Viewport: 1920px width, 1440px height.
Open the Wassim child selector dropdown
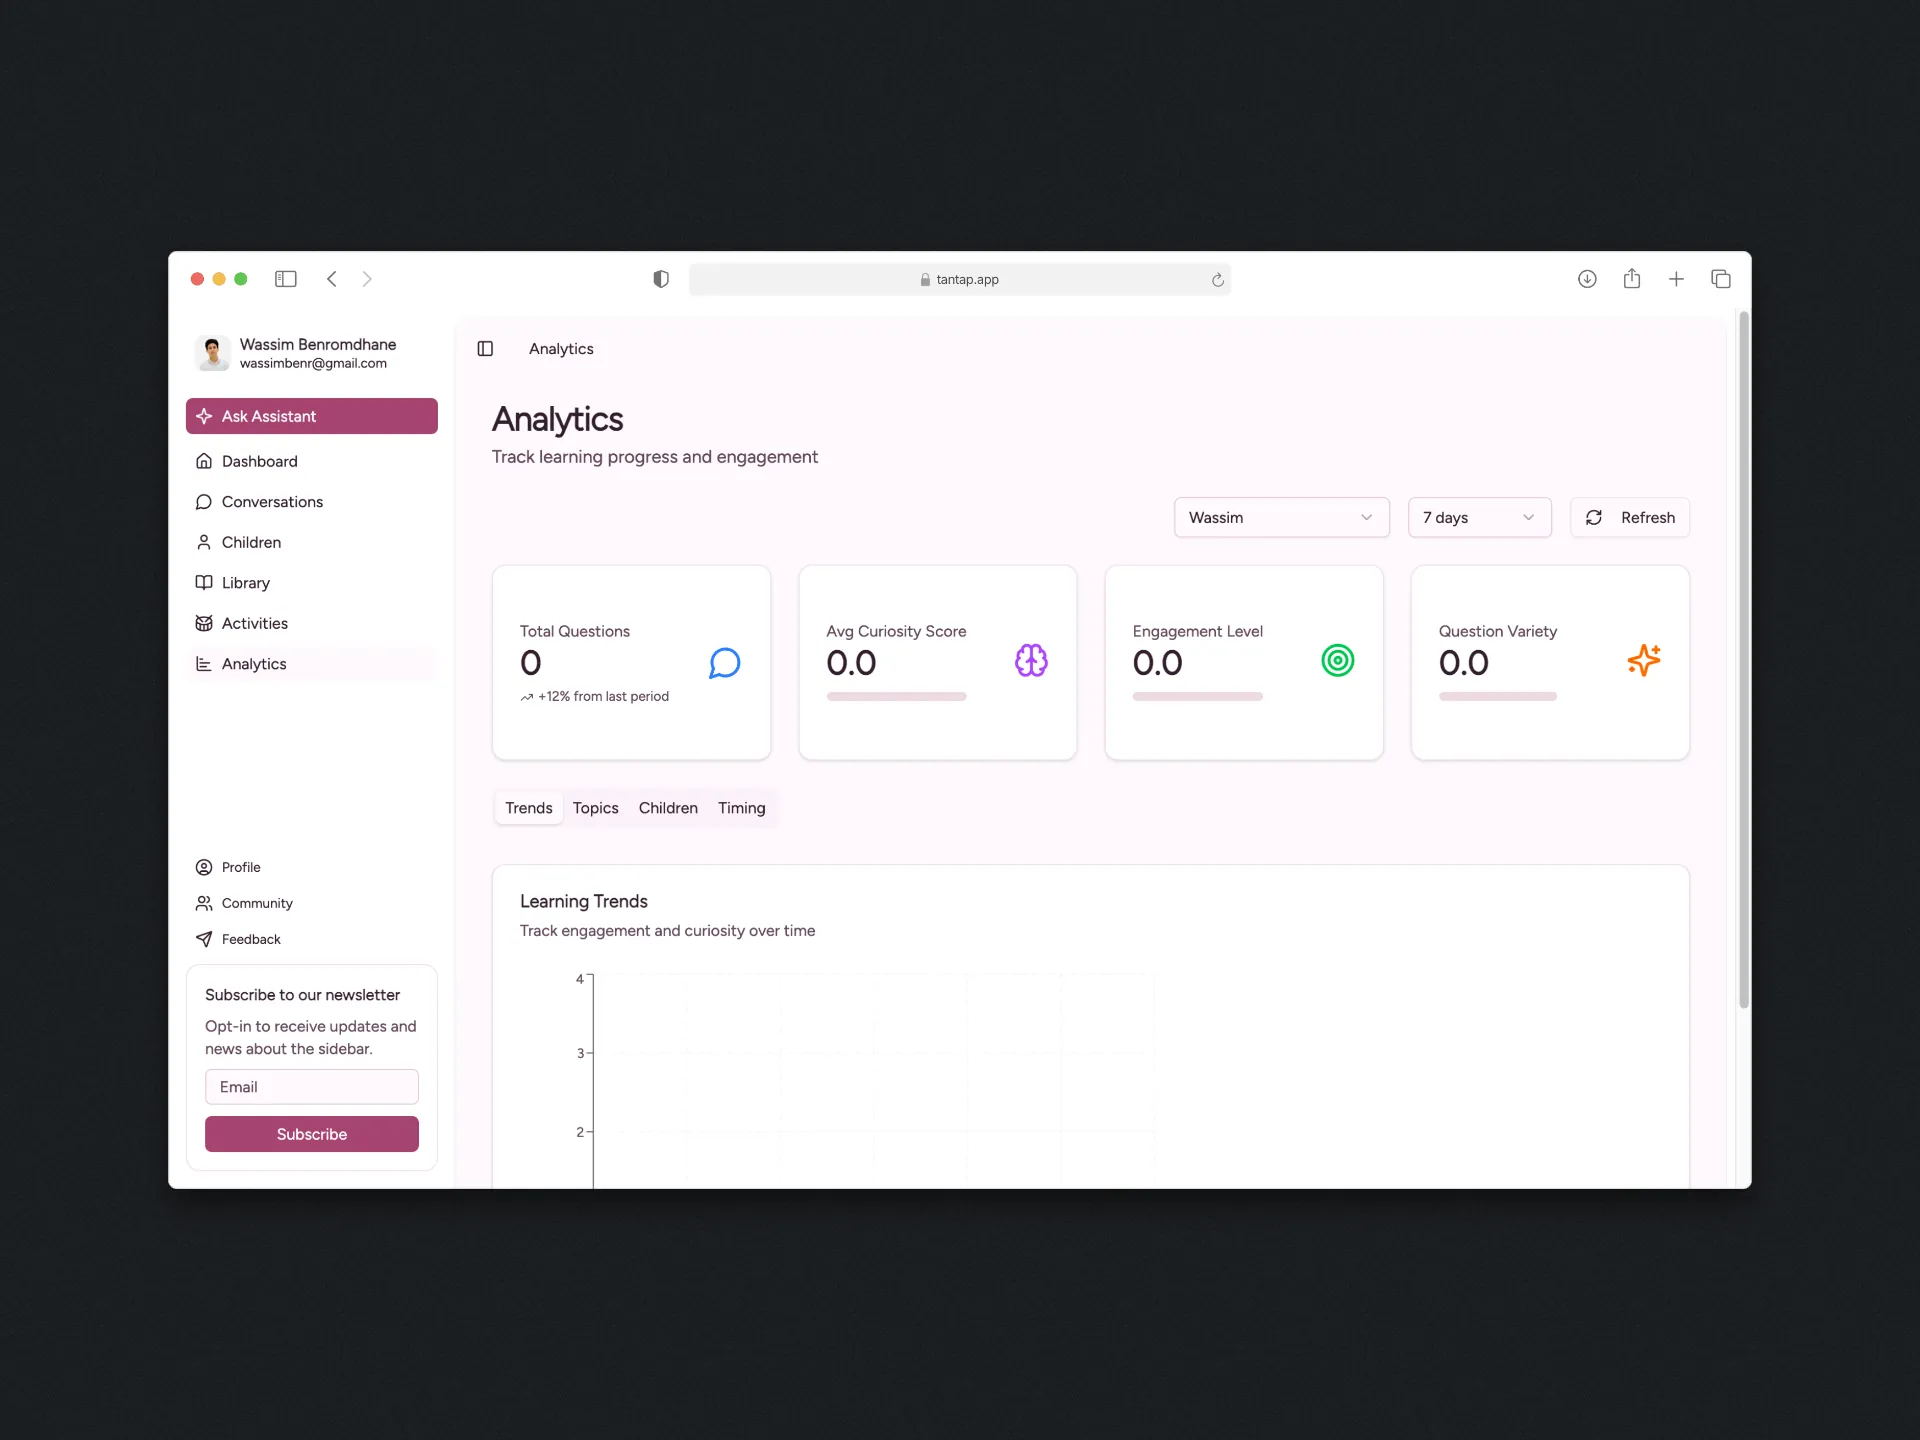coord(1282,517)
